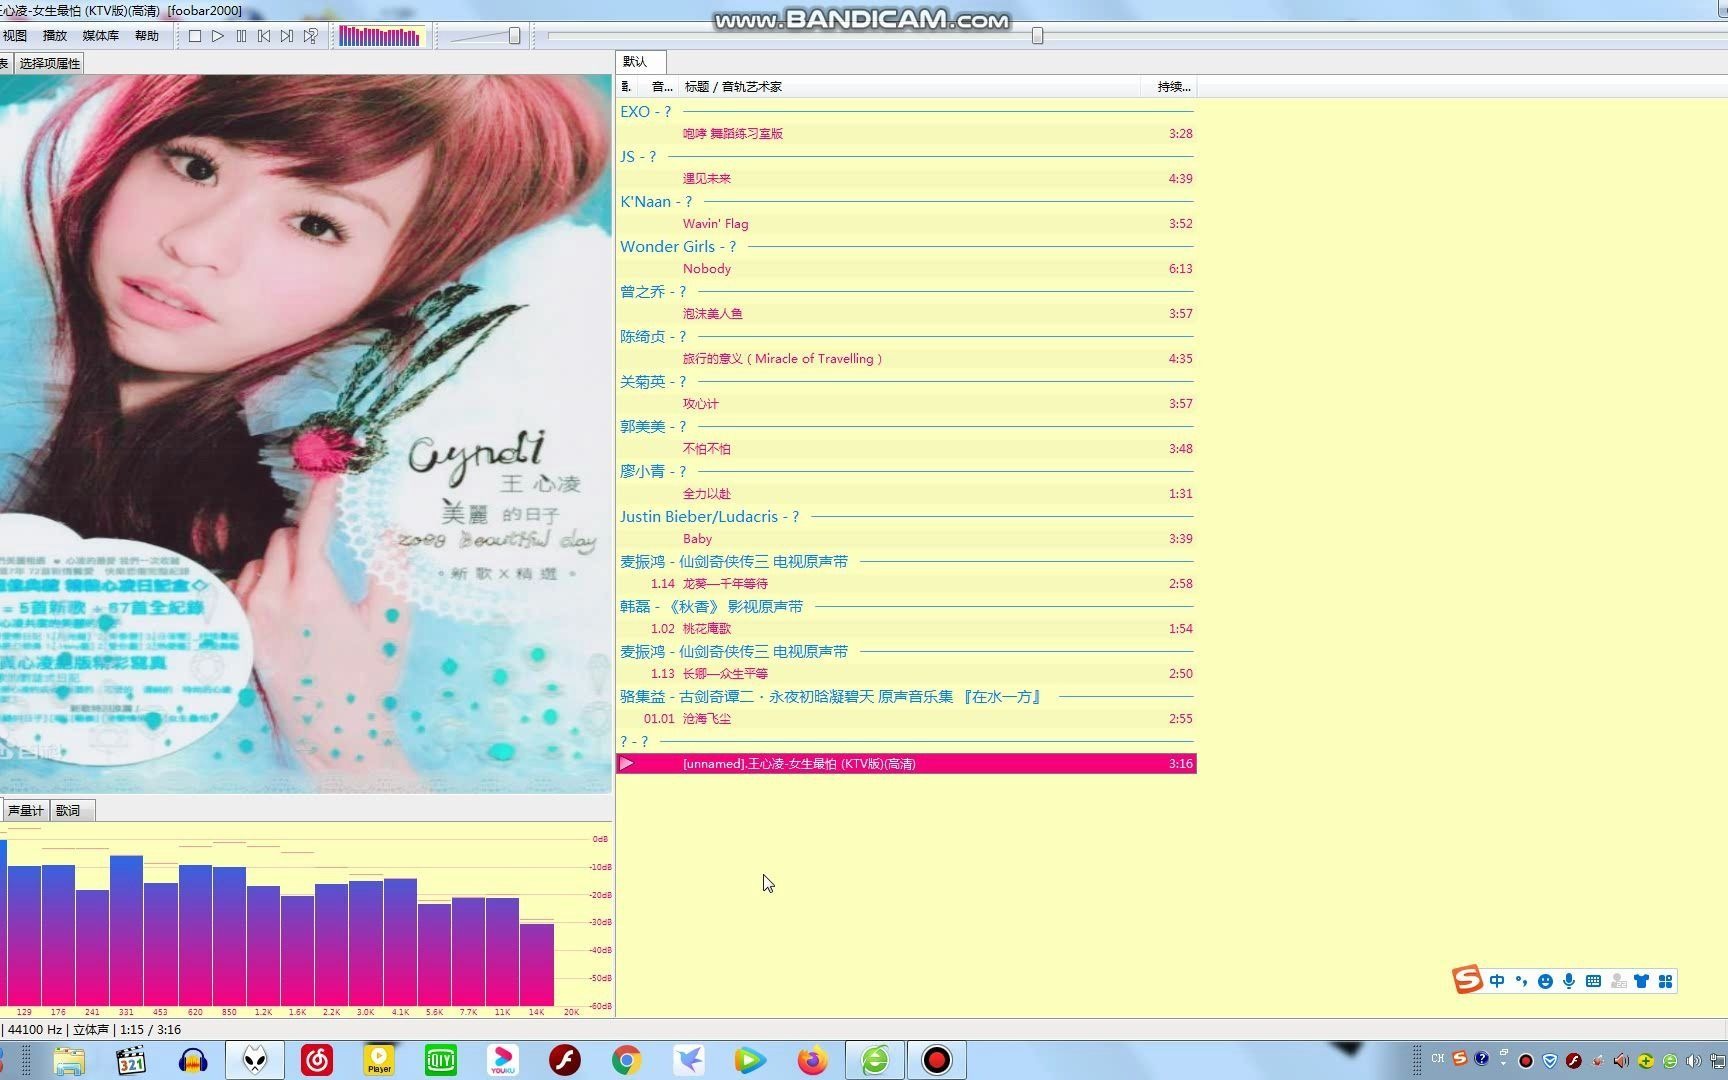This screenshot has width=1728, height=1080.
Task: Open the 帮助 menu
Action: click(146, 36)
